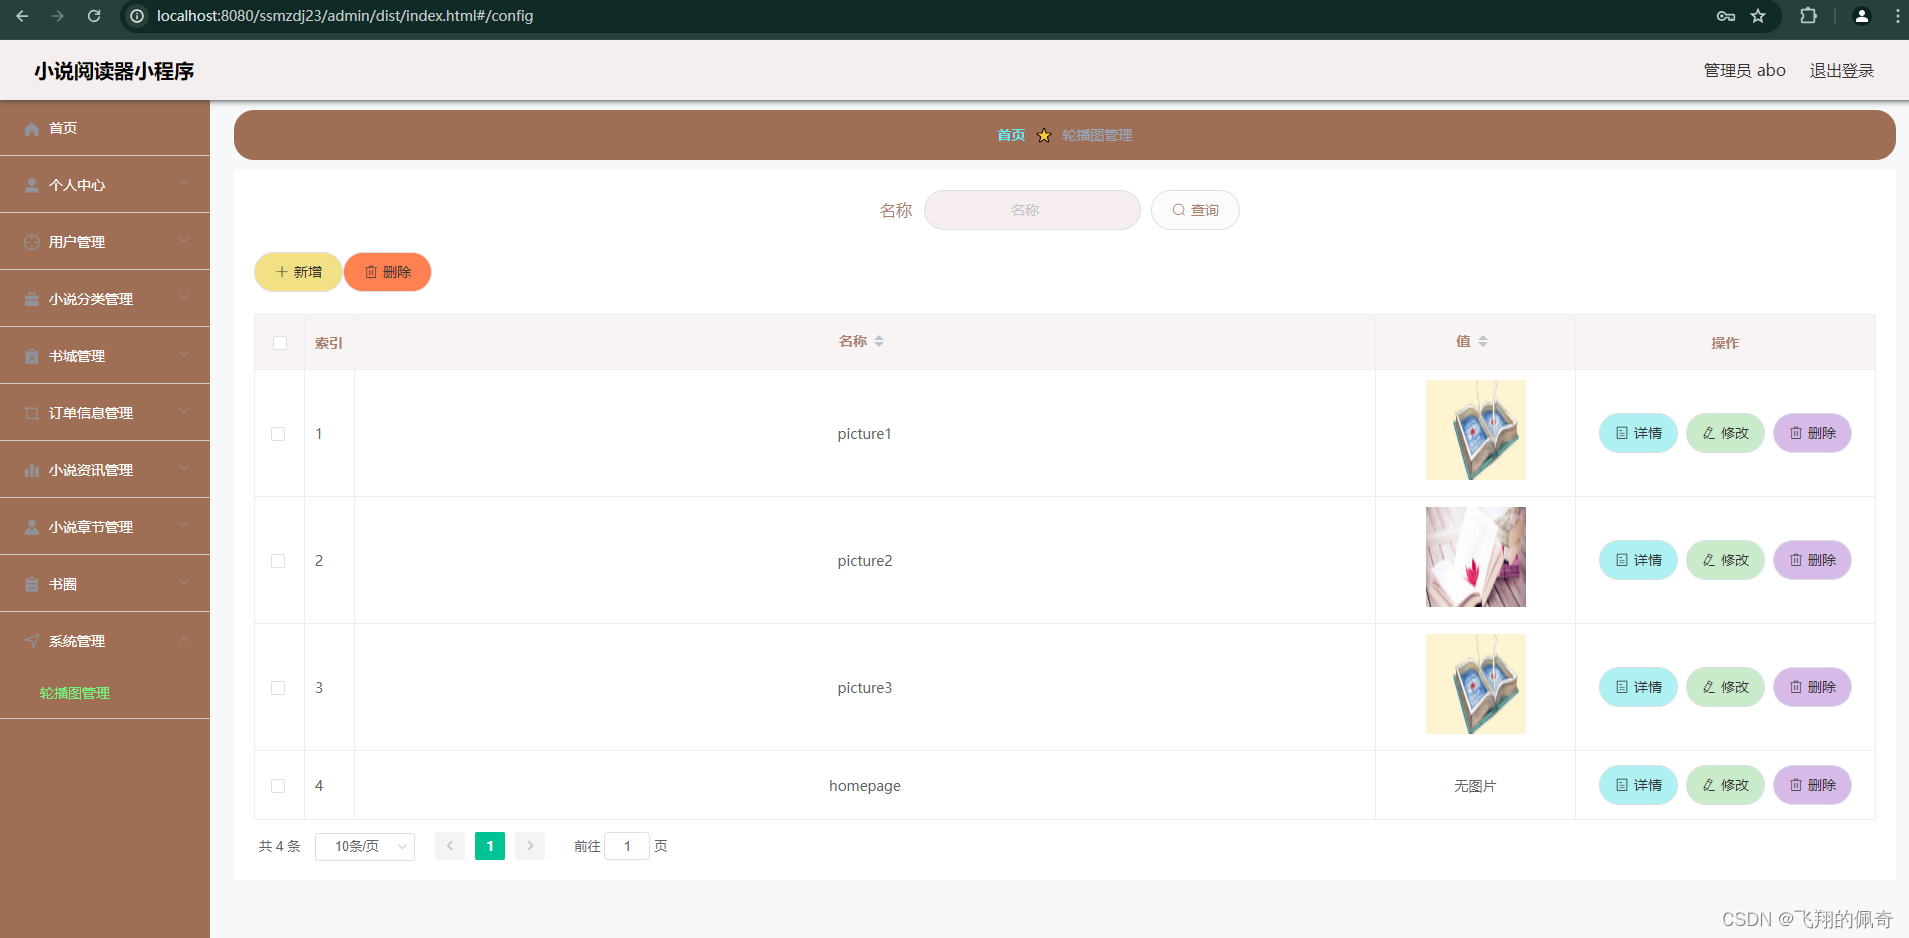1909x938 pixels.
Task: Collapse the 系统管理 menu chevron
Action: 184,640
